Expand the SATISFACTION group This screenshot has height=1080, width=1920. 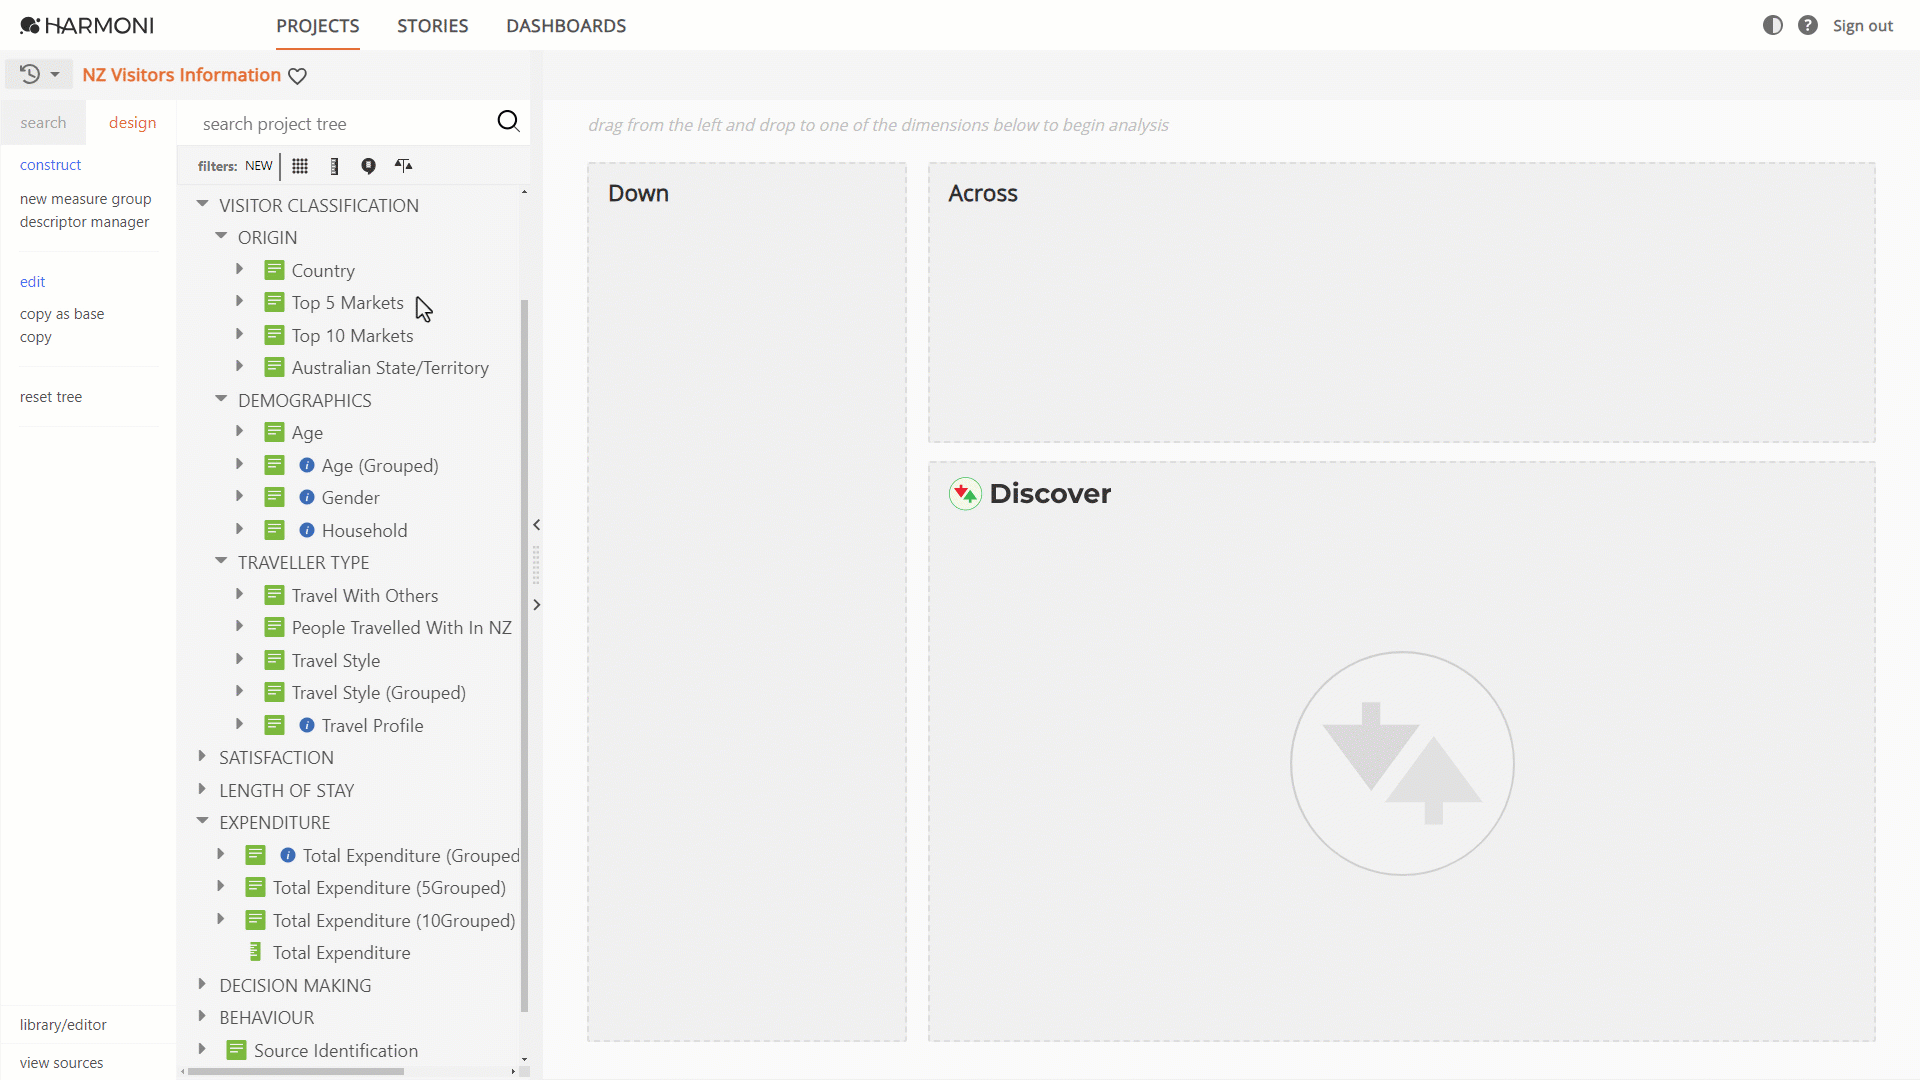pos(202,757)
